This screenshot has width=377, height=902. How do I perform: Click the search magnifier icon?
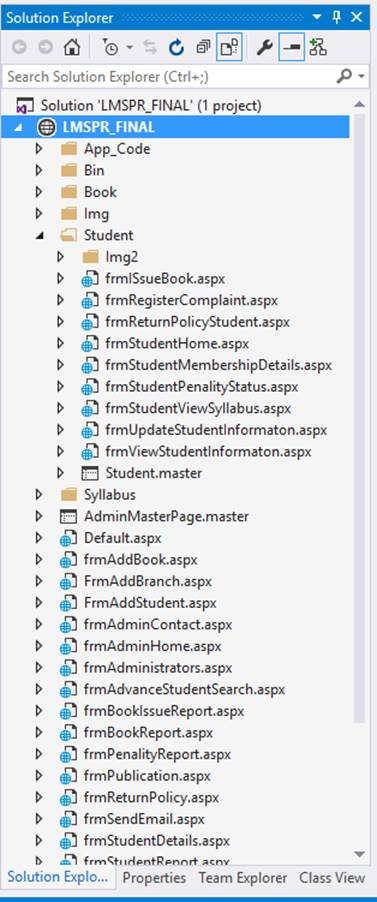[x=344, y=76]
